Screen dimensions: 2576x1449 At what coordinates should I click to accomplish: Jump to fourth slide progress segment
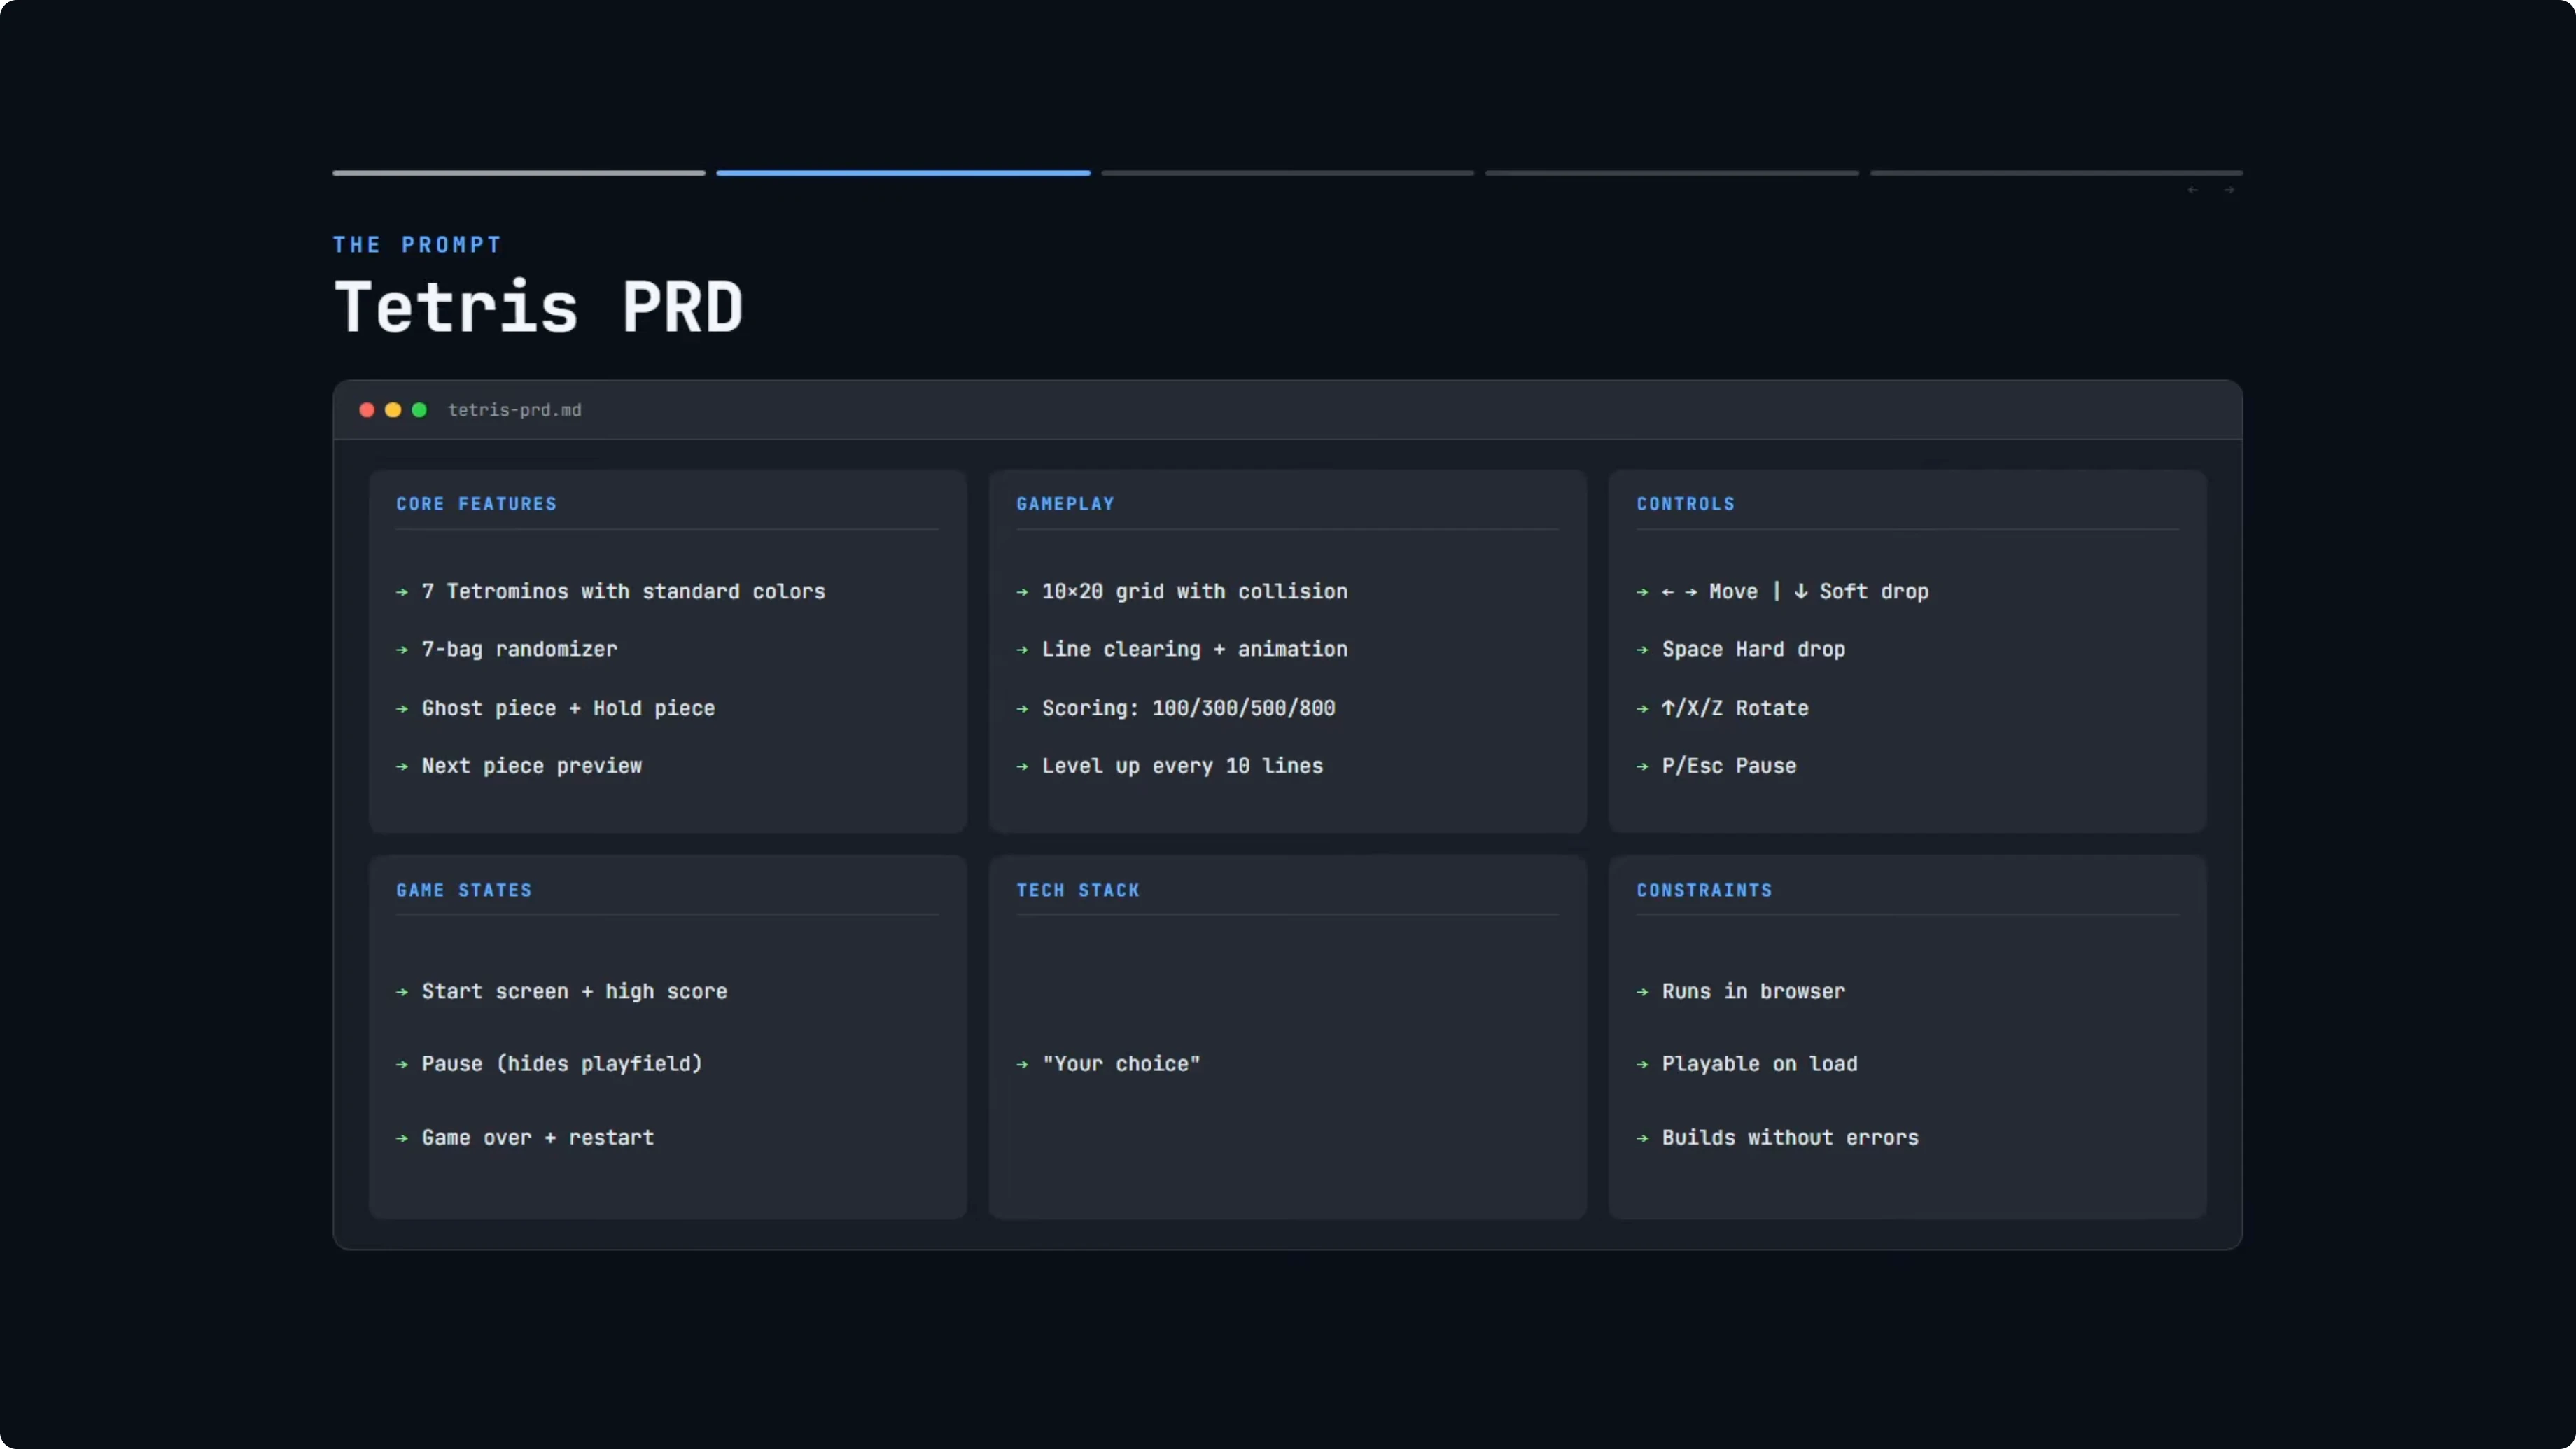pos(1671,173)
